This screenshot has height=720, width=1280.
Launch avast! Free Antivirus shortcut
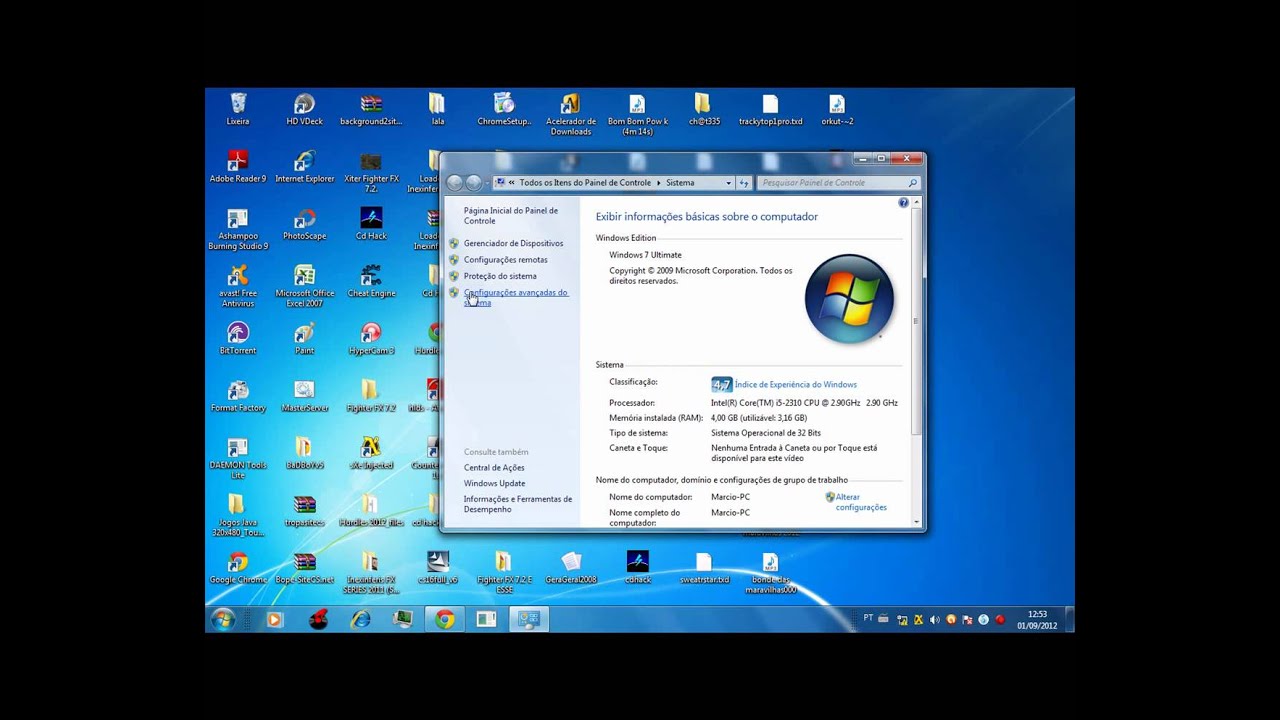tap(238, 286)
